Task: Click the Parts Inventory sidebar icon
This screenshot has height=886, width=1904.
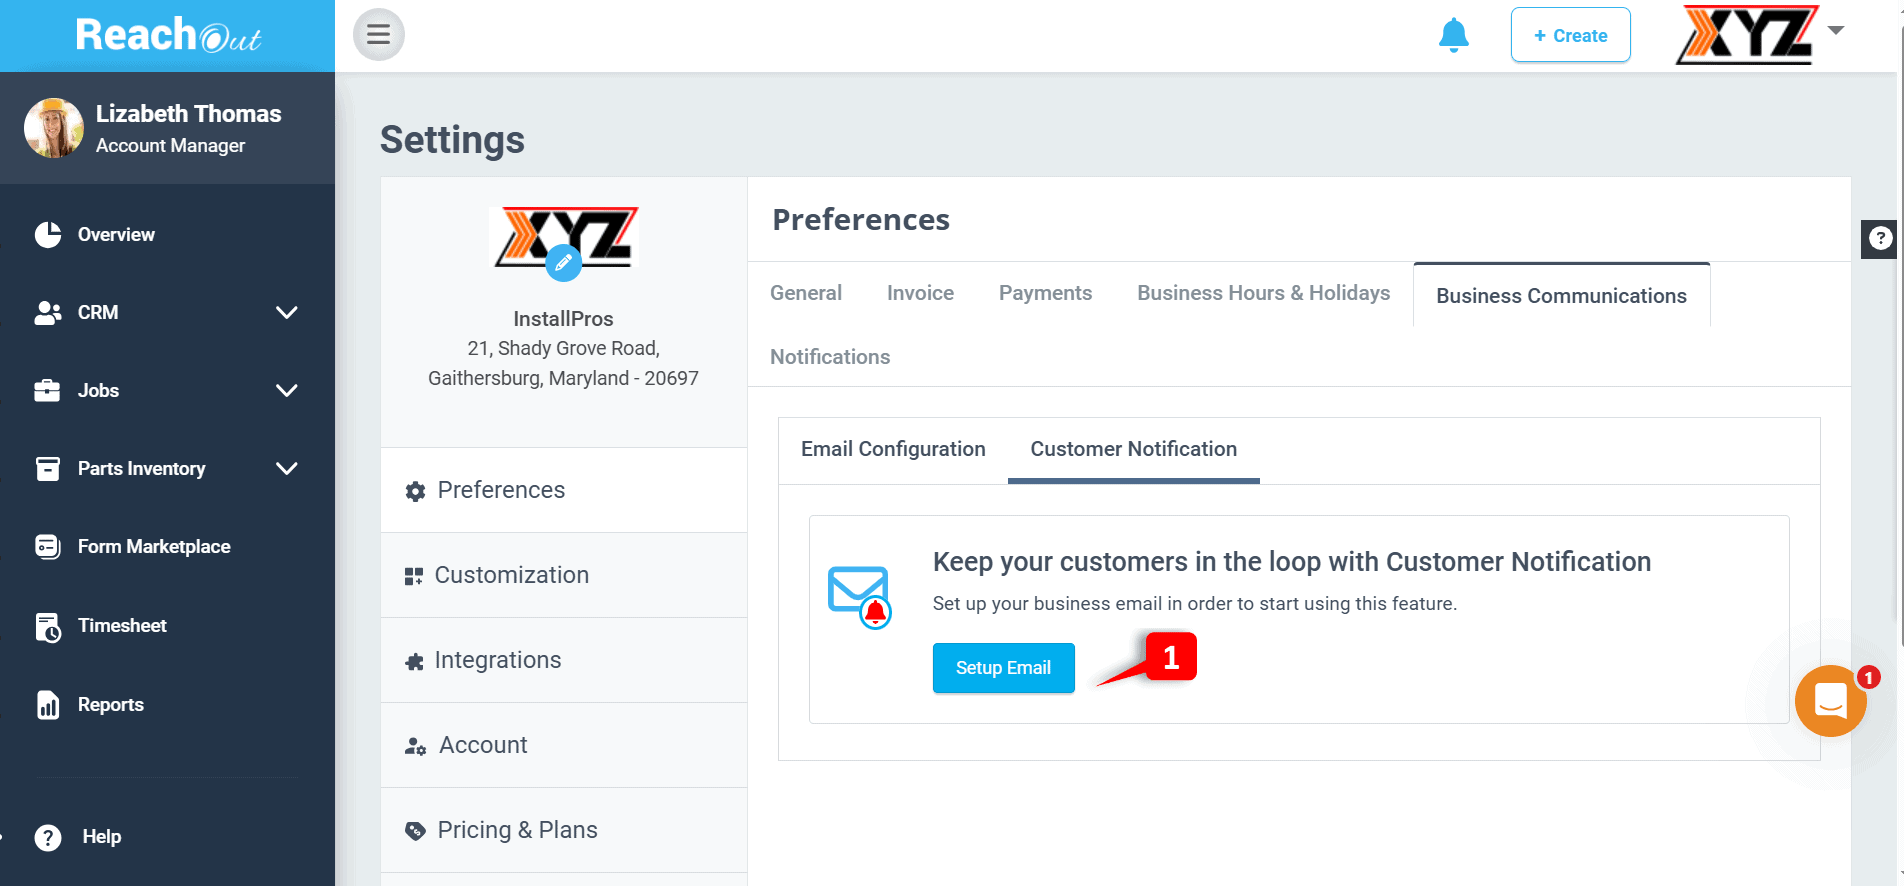Action: point(47,468)
